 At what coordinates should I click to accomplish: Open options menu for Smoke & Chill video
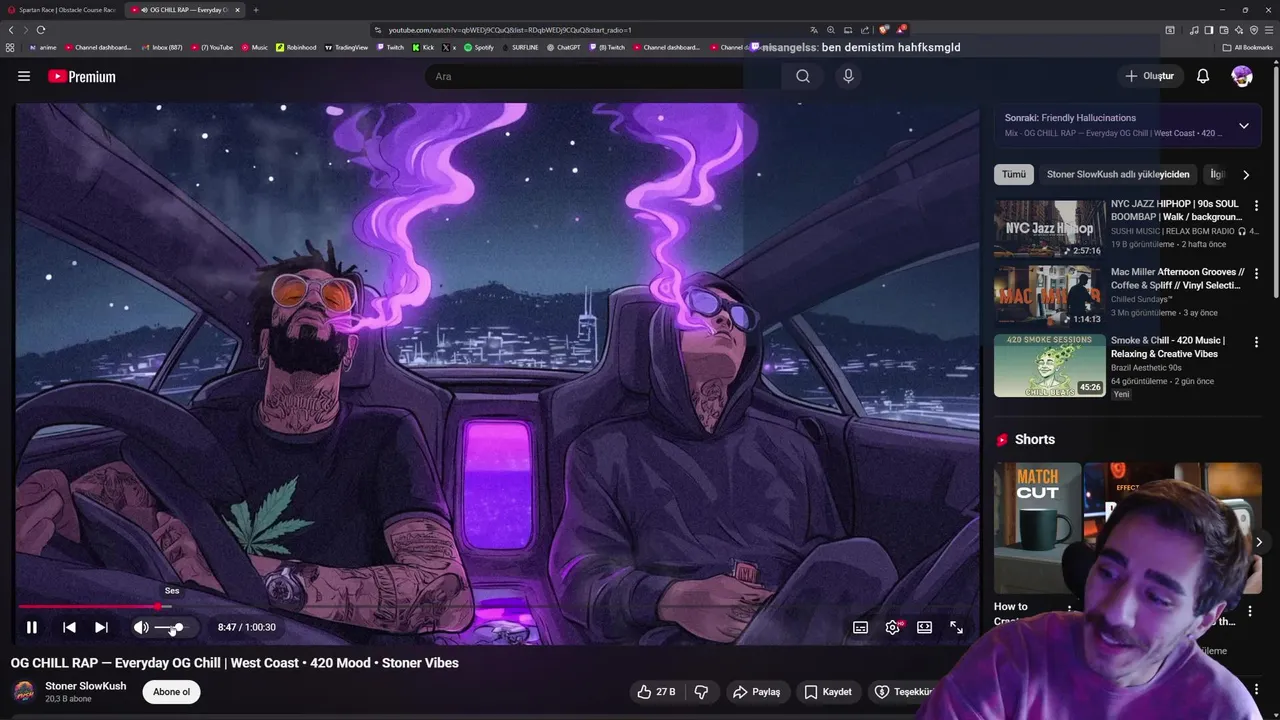click(1256, 342)
